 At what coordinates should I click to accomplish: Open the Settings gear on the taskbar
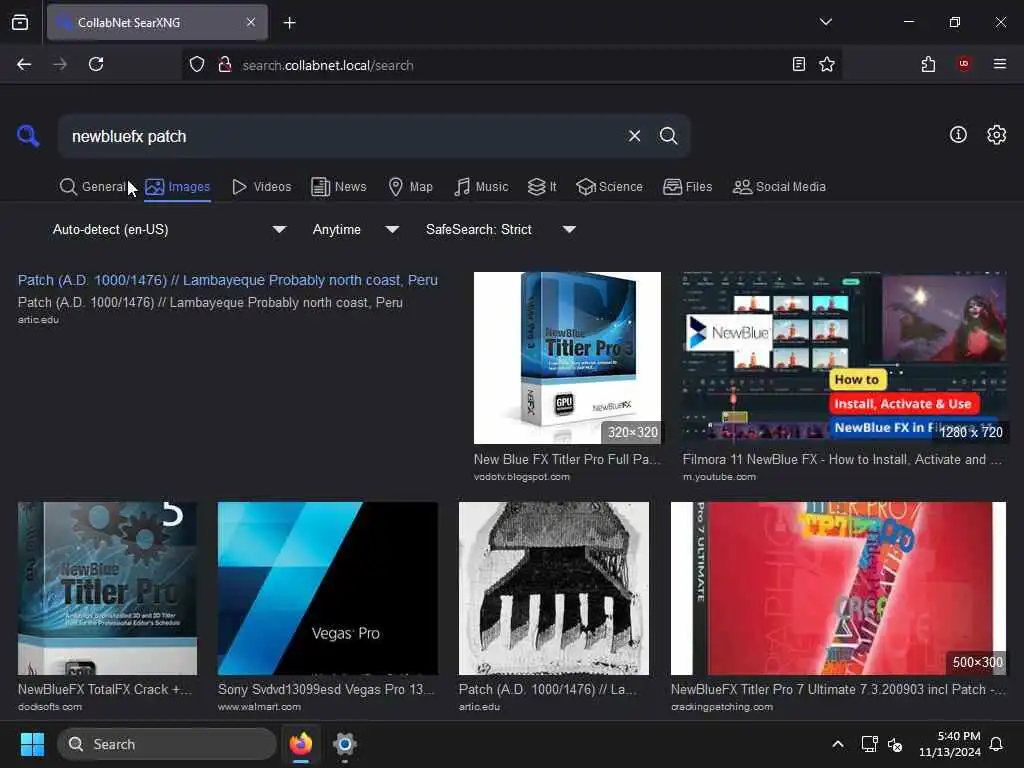point(344,744)
